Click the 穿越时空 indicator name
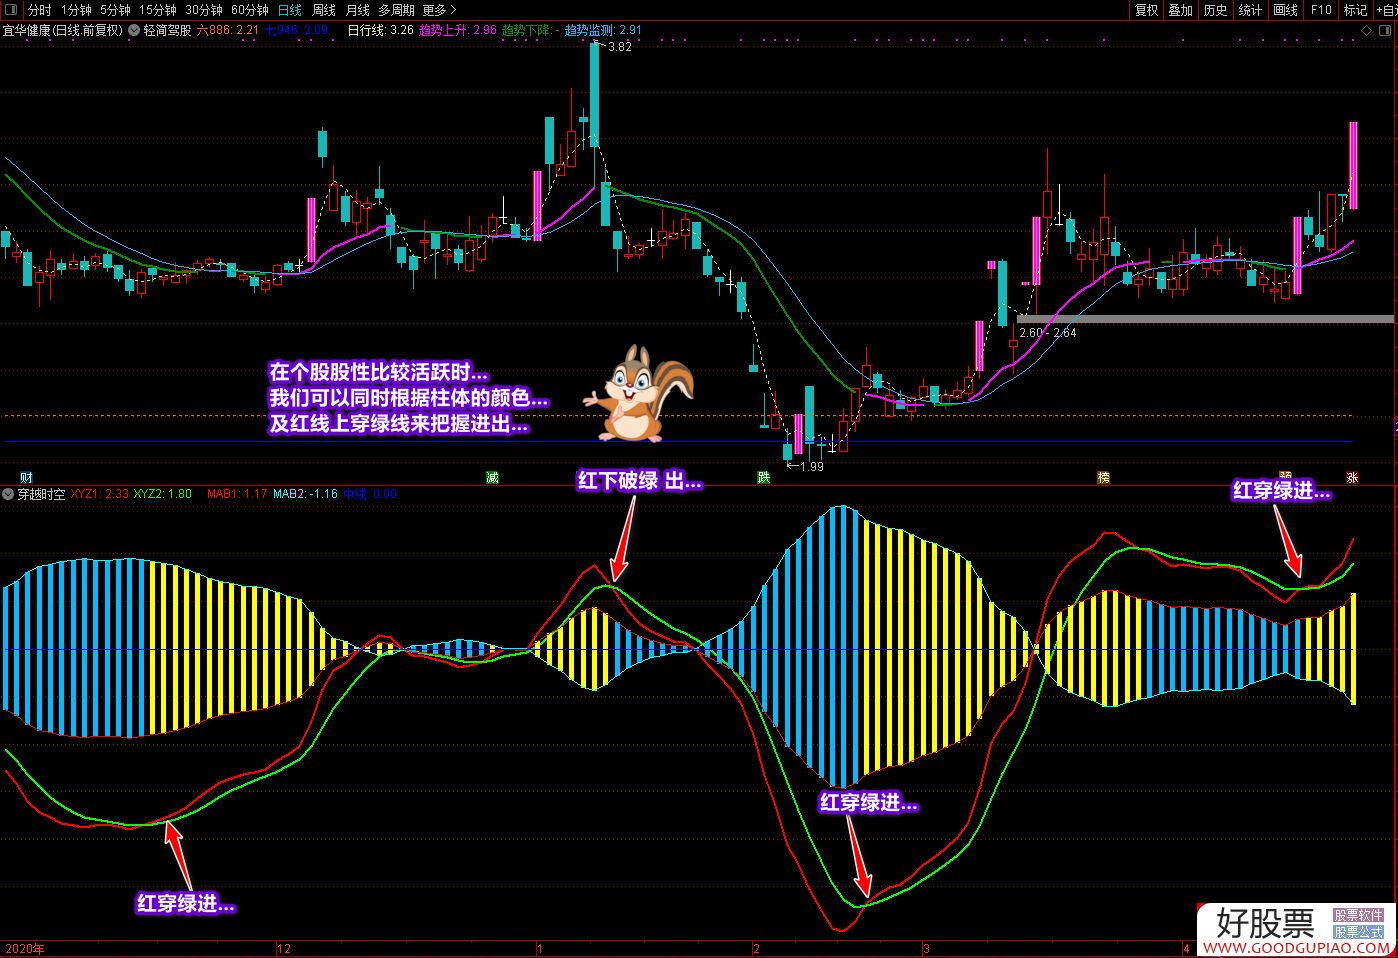This screenshot has width=1398, height=958. click(41, 493)
